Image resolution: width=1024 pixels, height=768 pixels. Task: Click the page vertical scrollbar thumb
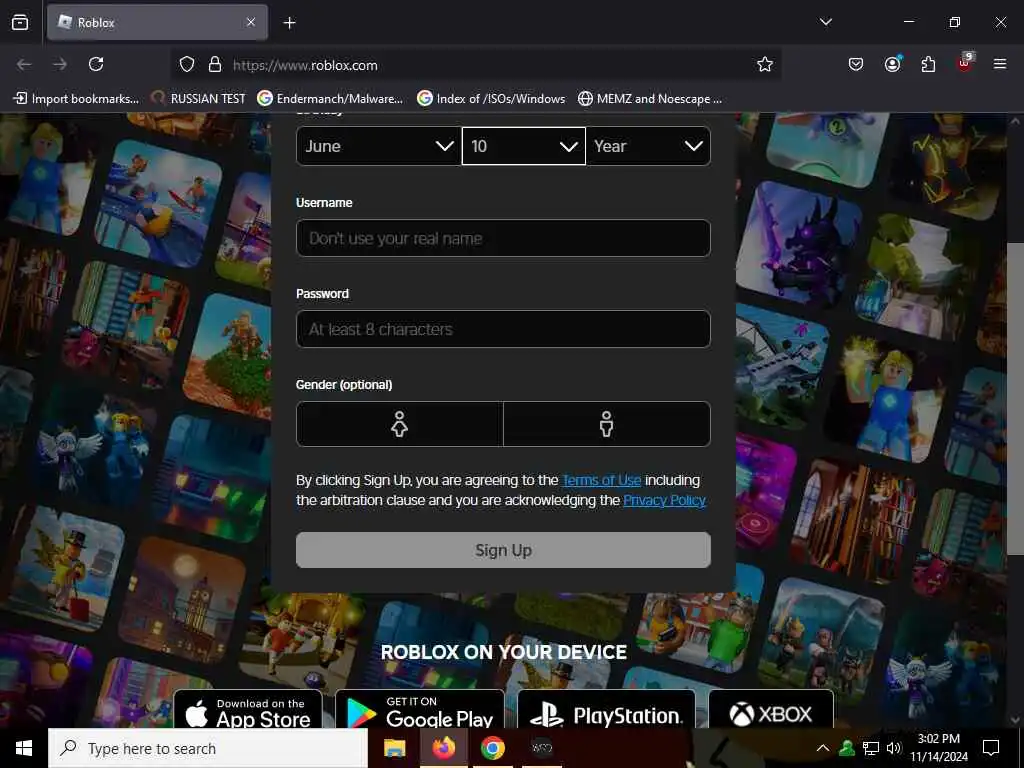click(x=1015, y=398)
